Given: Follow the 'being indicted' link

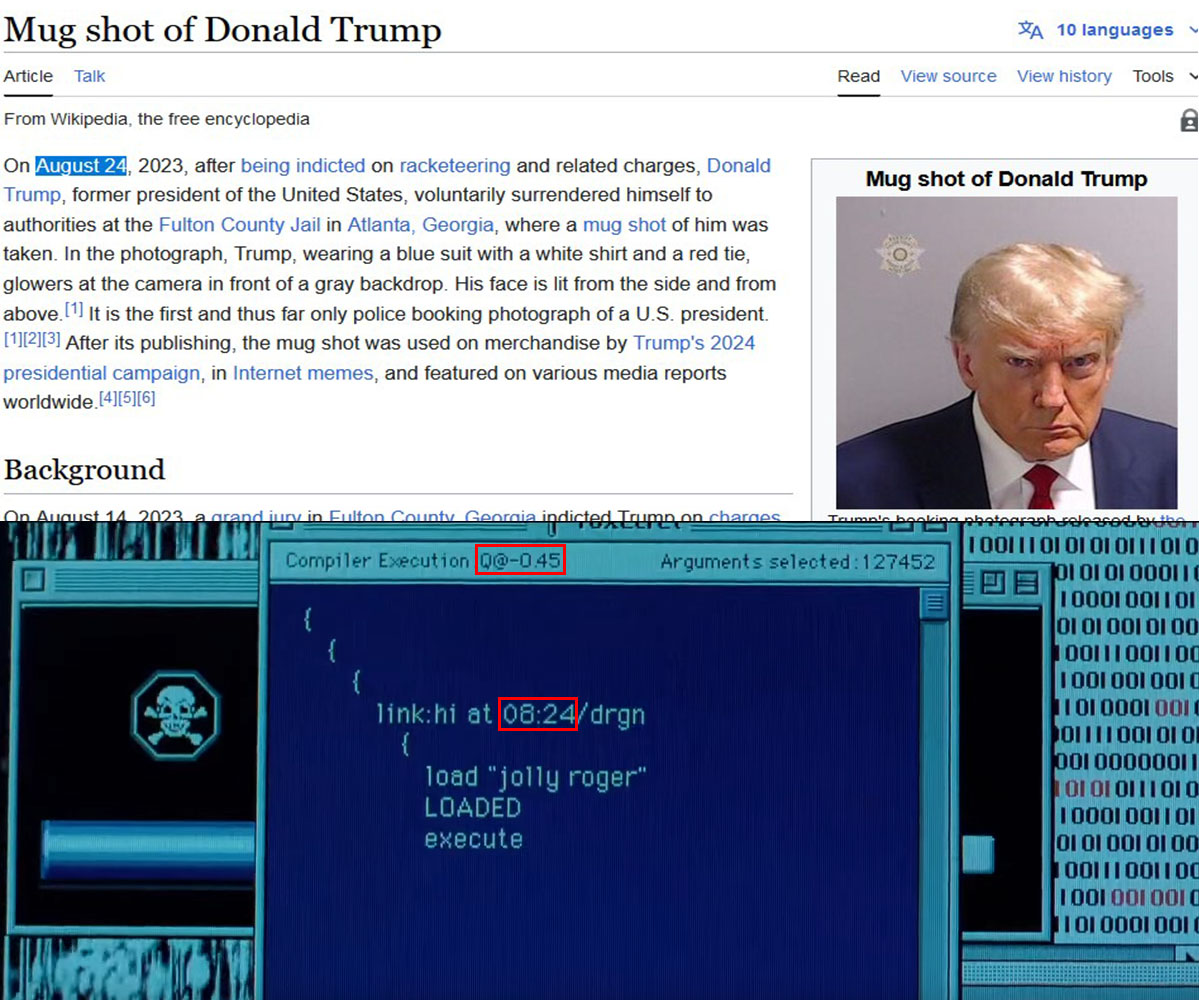Looking at the screenshot, I should click(x=303, y=166).
